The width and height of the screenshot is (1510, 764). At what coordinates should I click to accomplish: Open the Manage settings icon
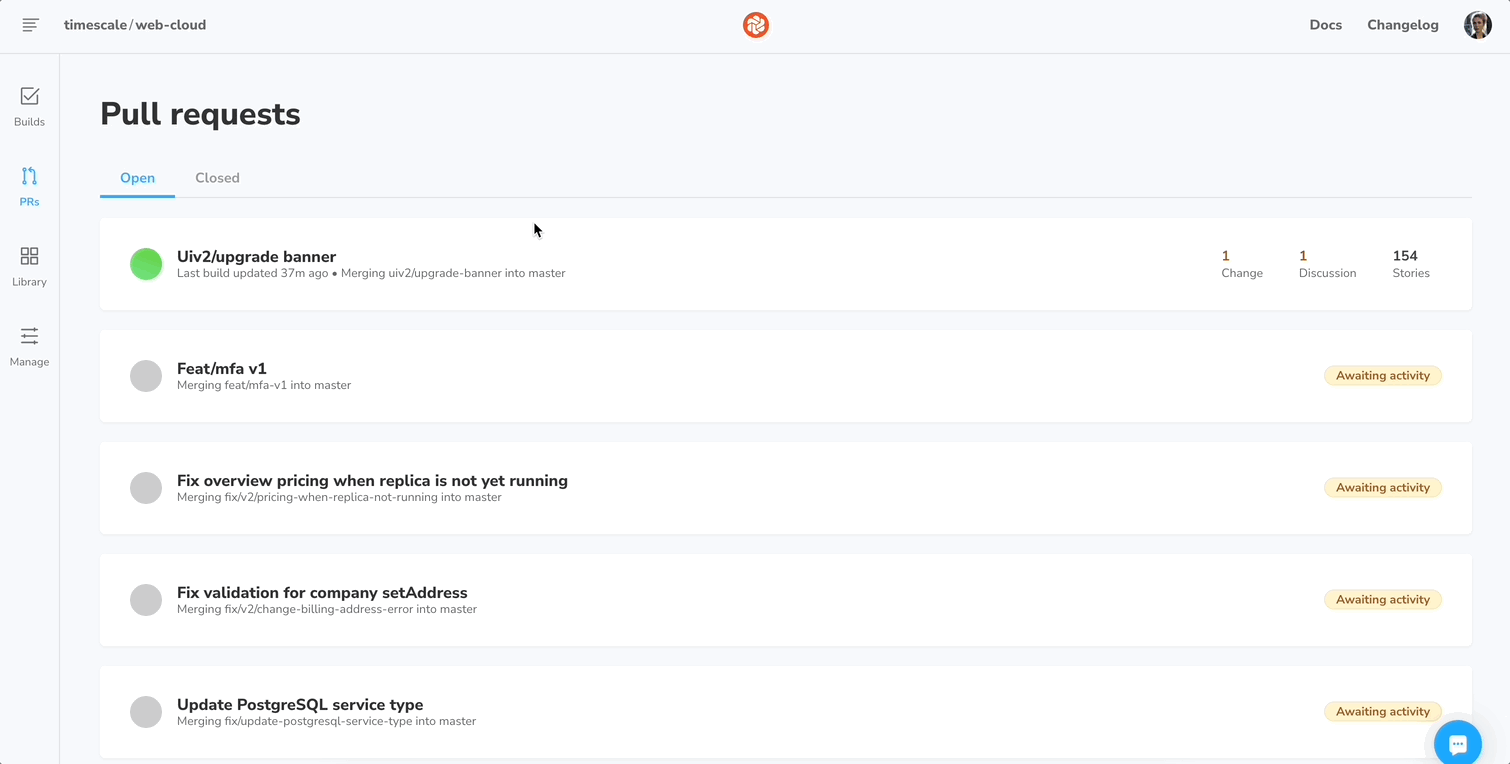29,346
